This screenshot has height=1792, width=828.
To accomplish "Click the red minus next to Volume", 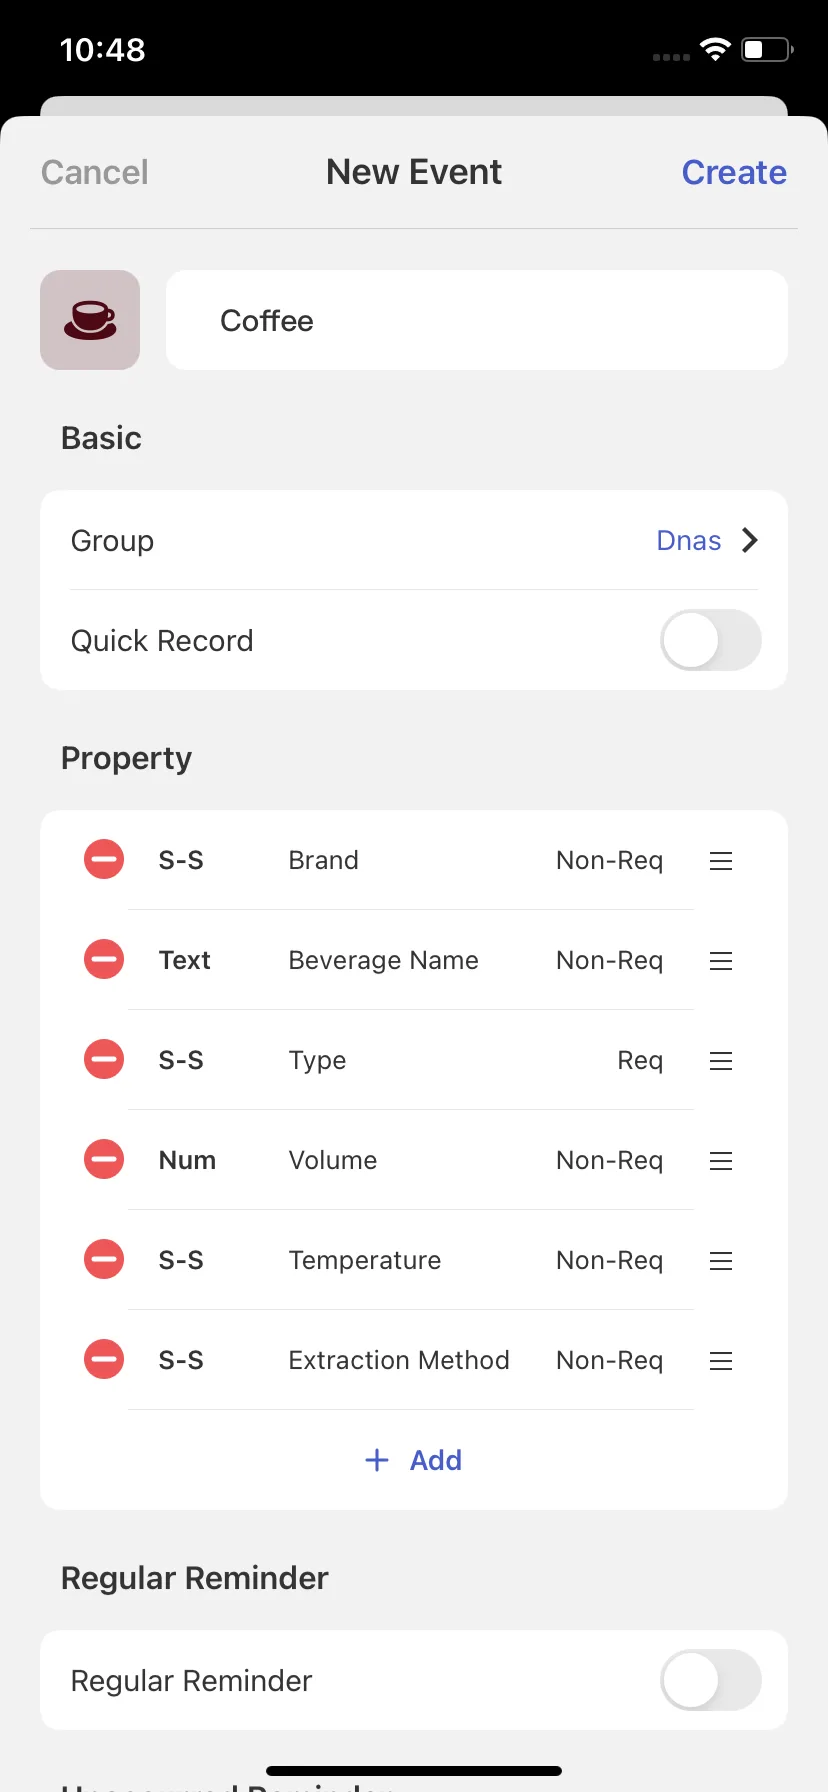I will coord(104,1160).
